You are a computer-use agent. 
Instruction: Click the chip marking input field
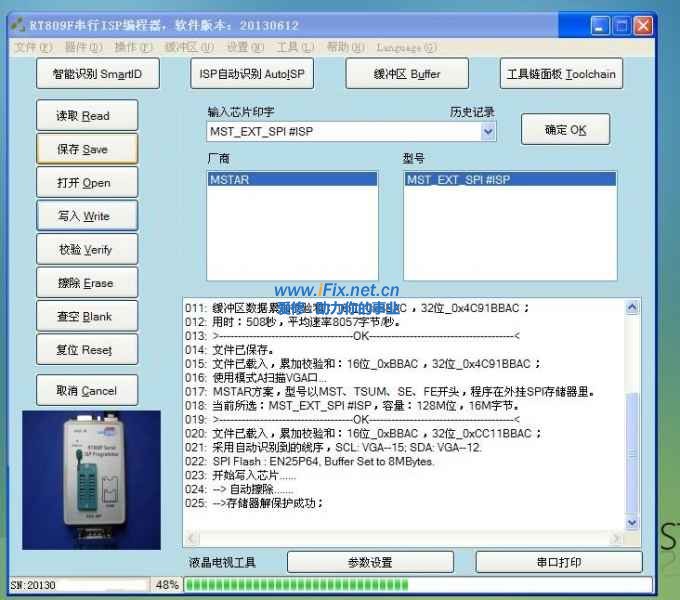click(343, 131)
